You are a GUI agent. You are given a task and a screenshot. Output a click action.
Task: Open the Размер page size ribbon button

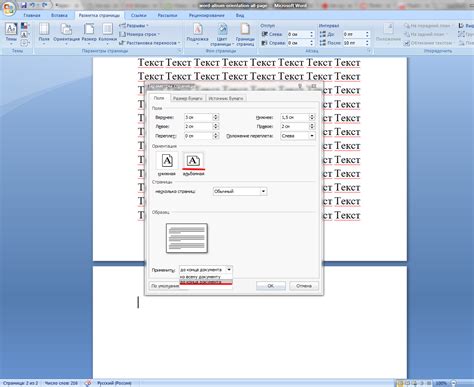(89, 33)
